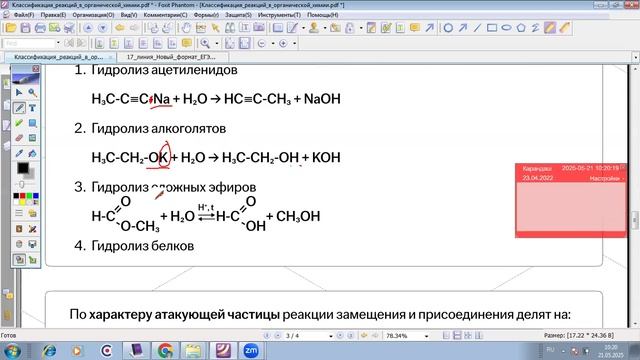Click the yellow back-view arrow
Screen dimensions: 640x360
point(120,28)
